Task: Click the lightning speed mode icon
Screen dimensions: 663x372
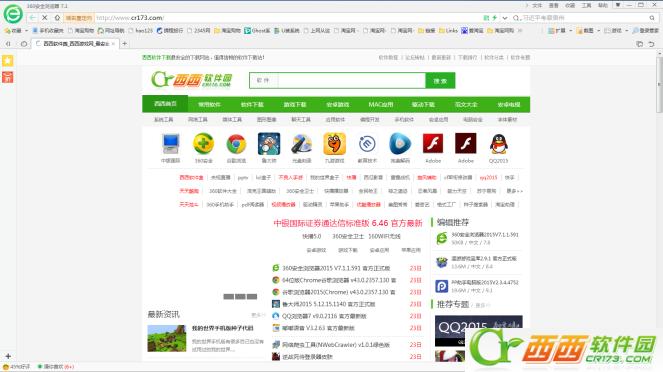Action: (x=494, y=18)
